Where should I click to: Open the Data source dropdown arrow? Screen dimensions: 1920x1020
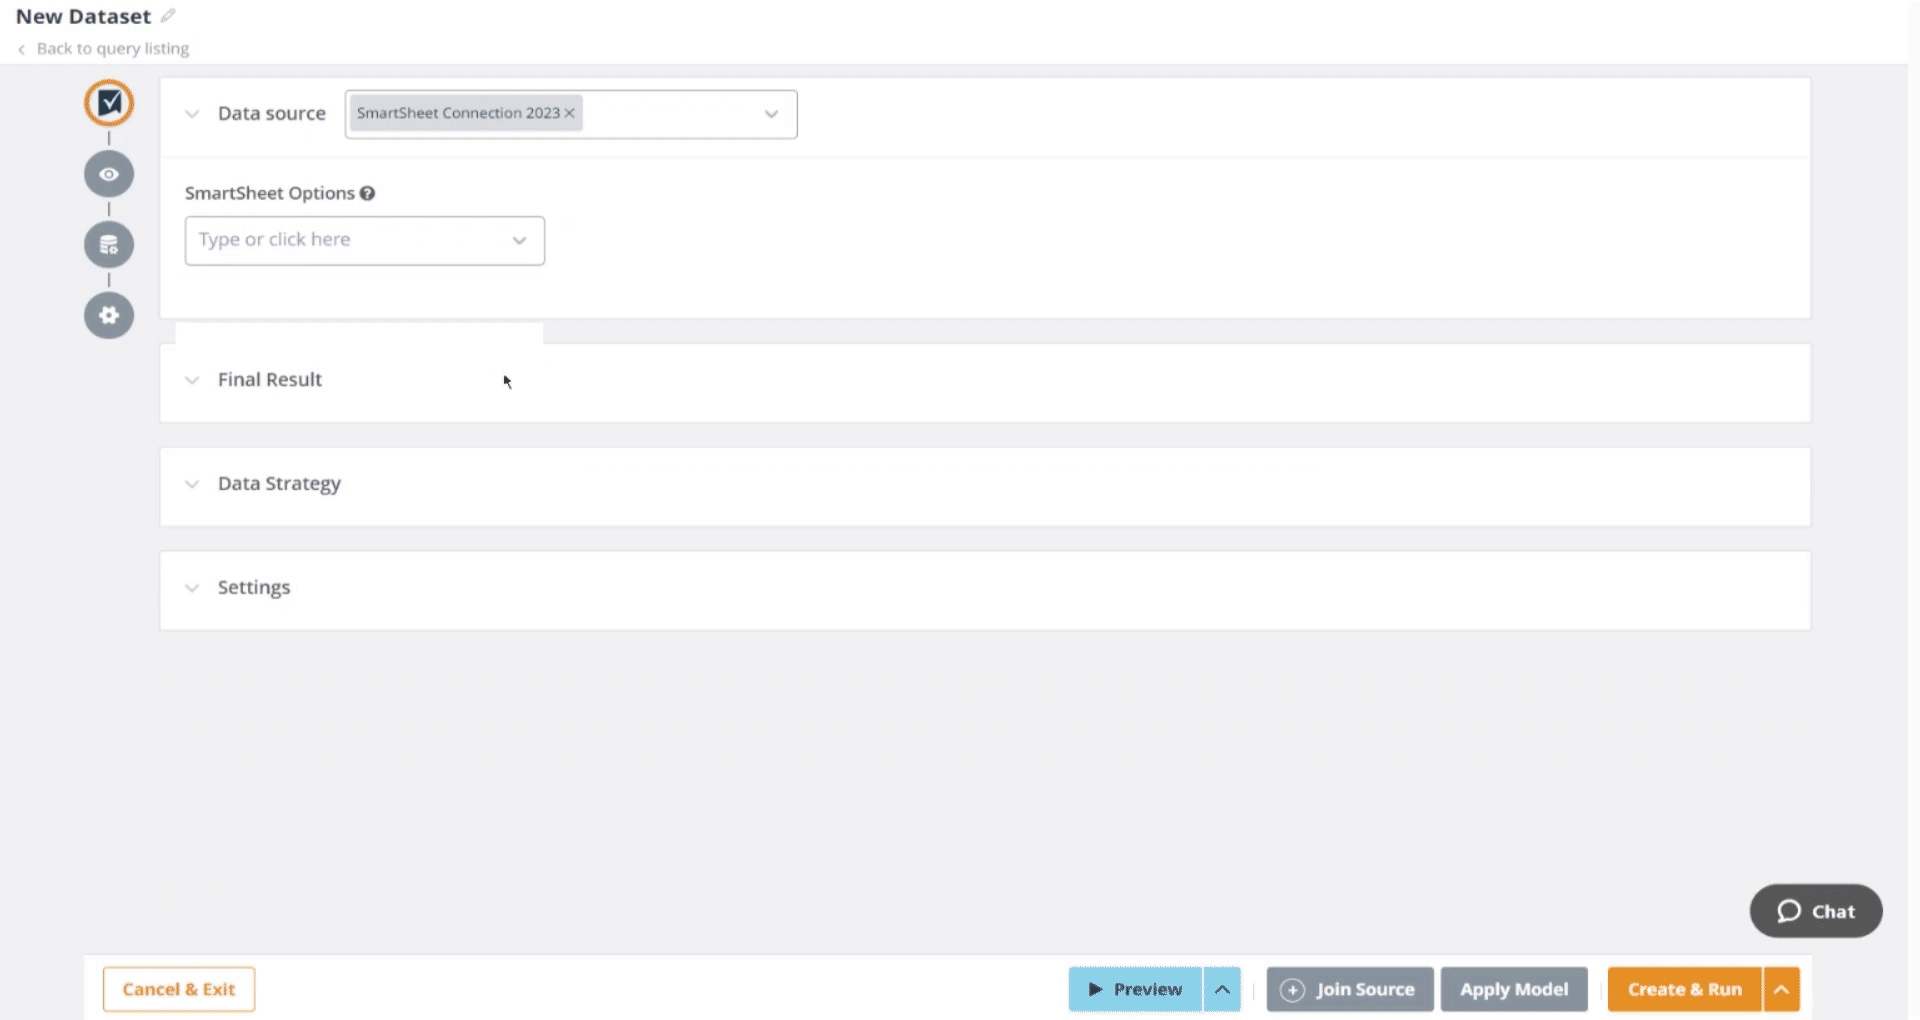click(771, 114)
